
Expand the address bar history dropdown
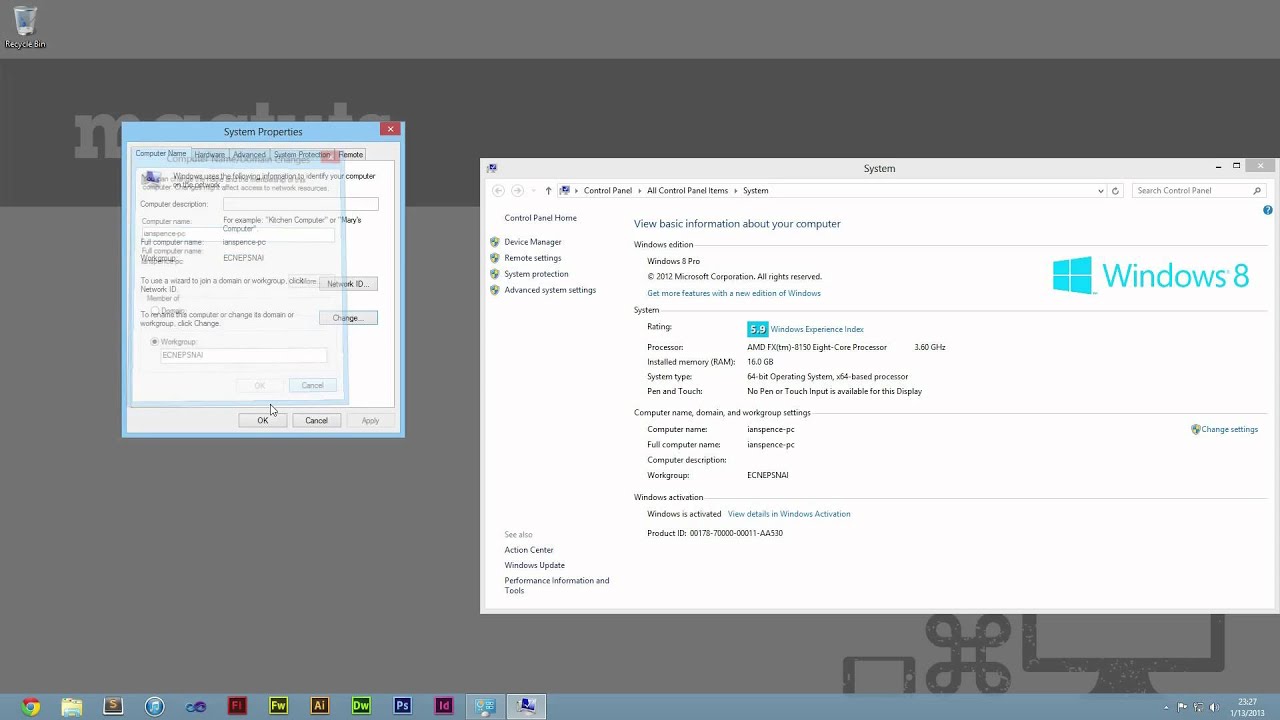tap(1101, 190)
